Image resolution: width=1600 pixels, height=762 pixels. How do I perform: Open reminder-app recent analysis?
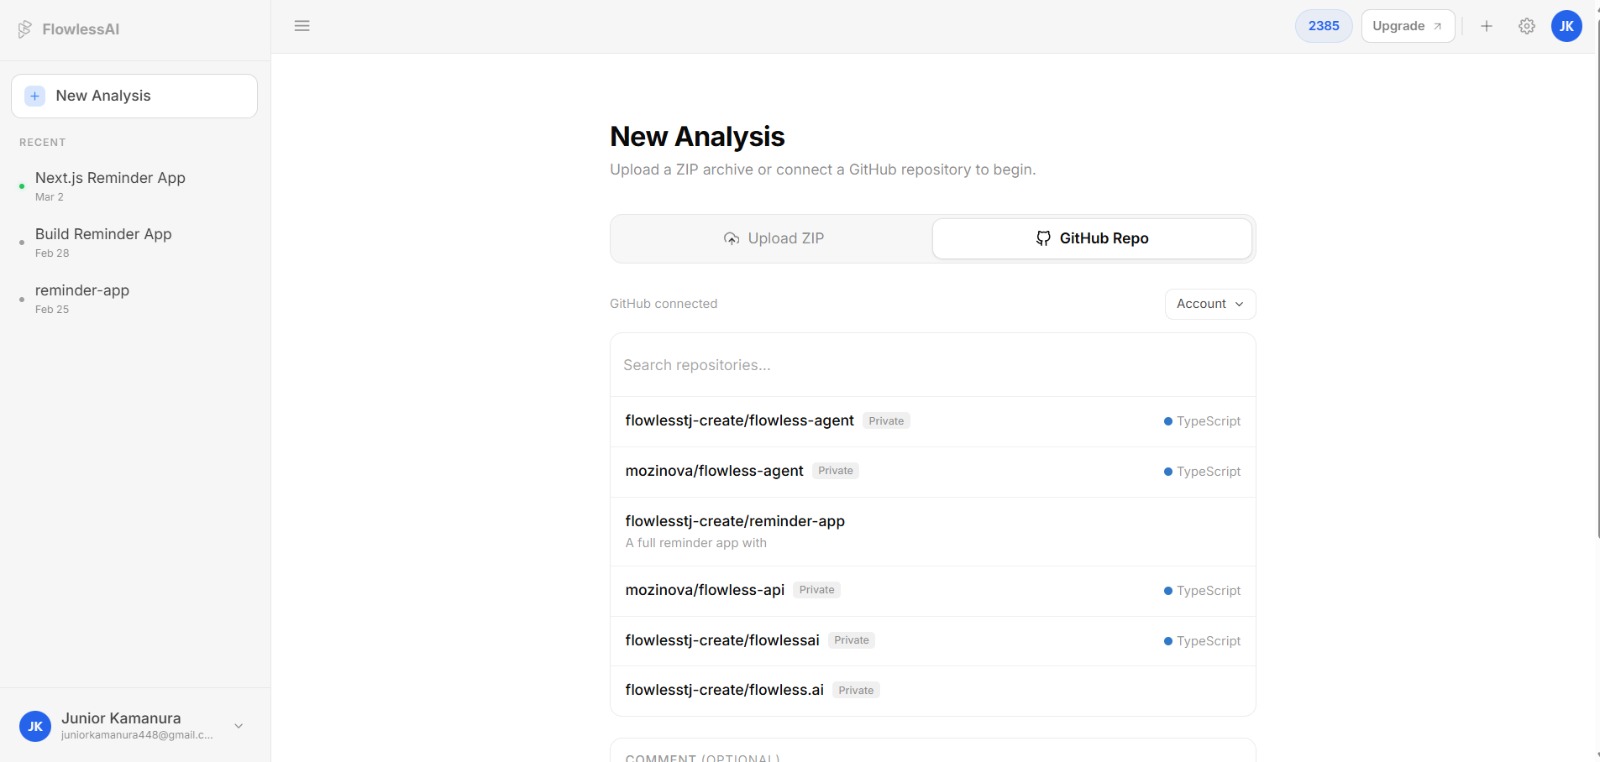pyautogui.click(x=134, y=298)
